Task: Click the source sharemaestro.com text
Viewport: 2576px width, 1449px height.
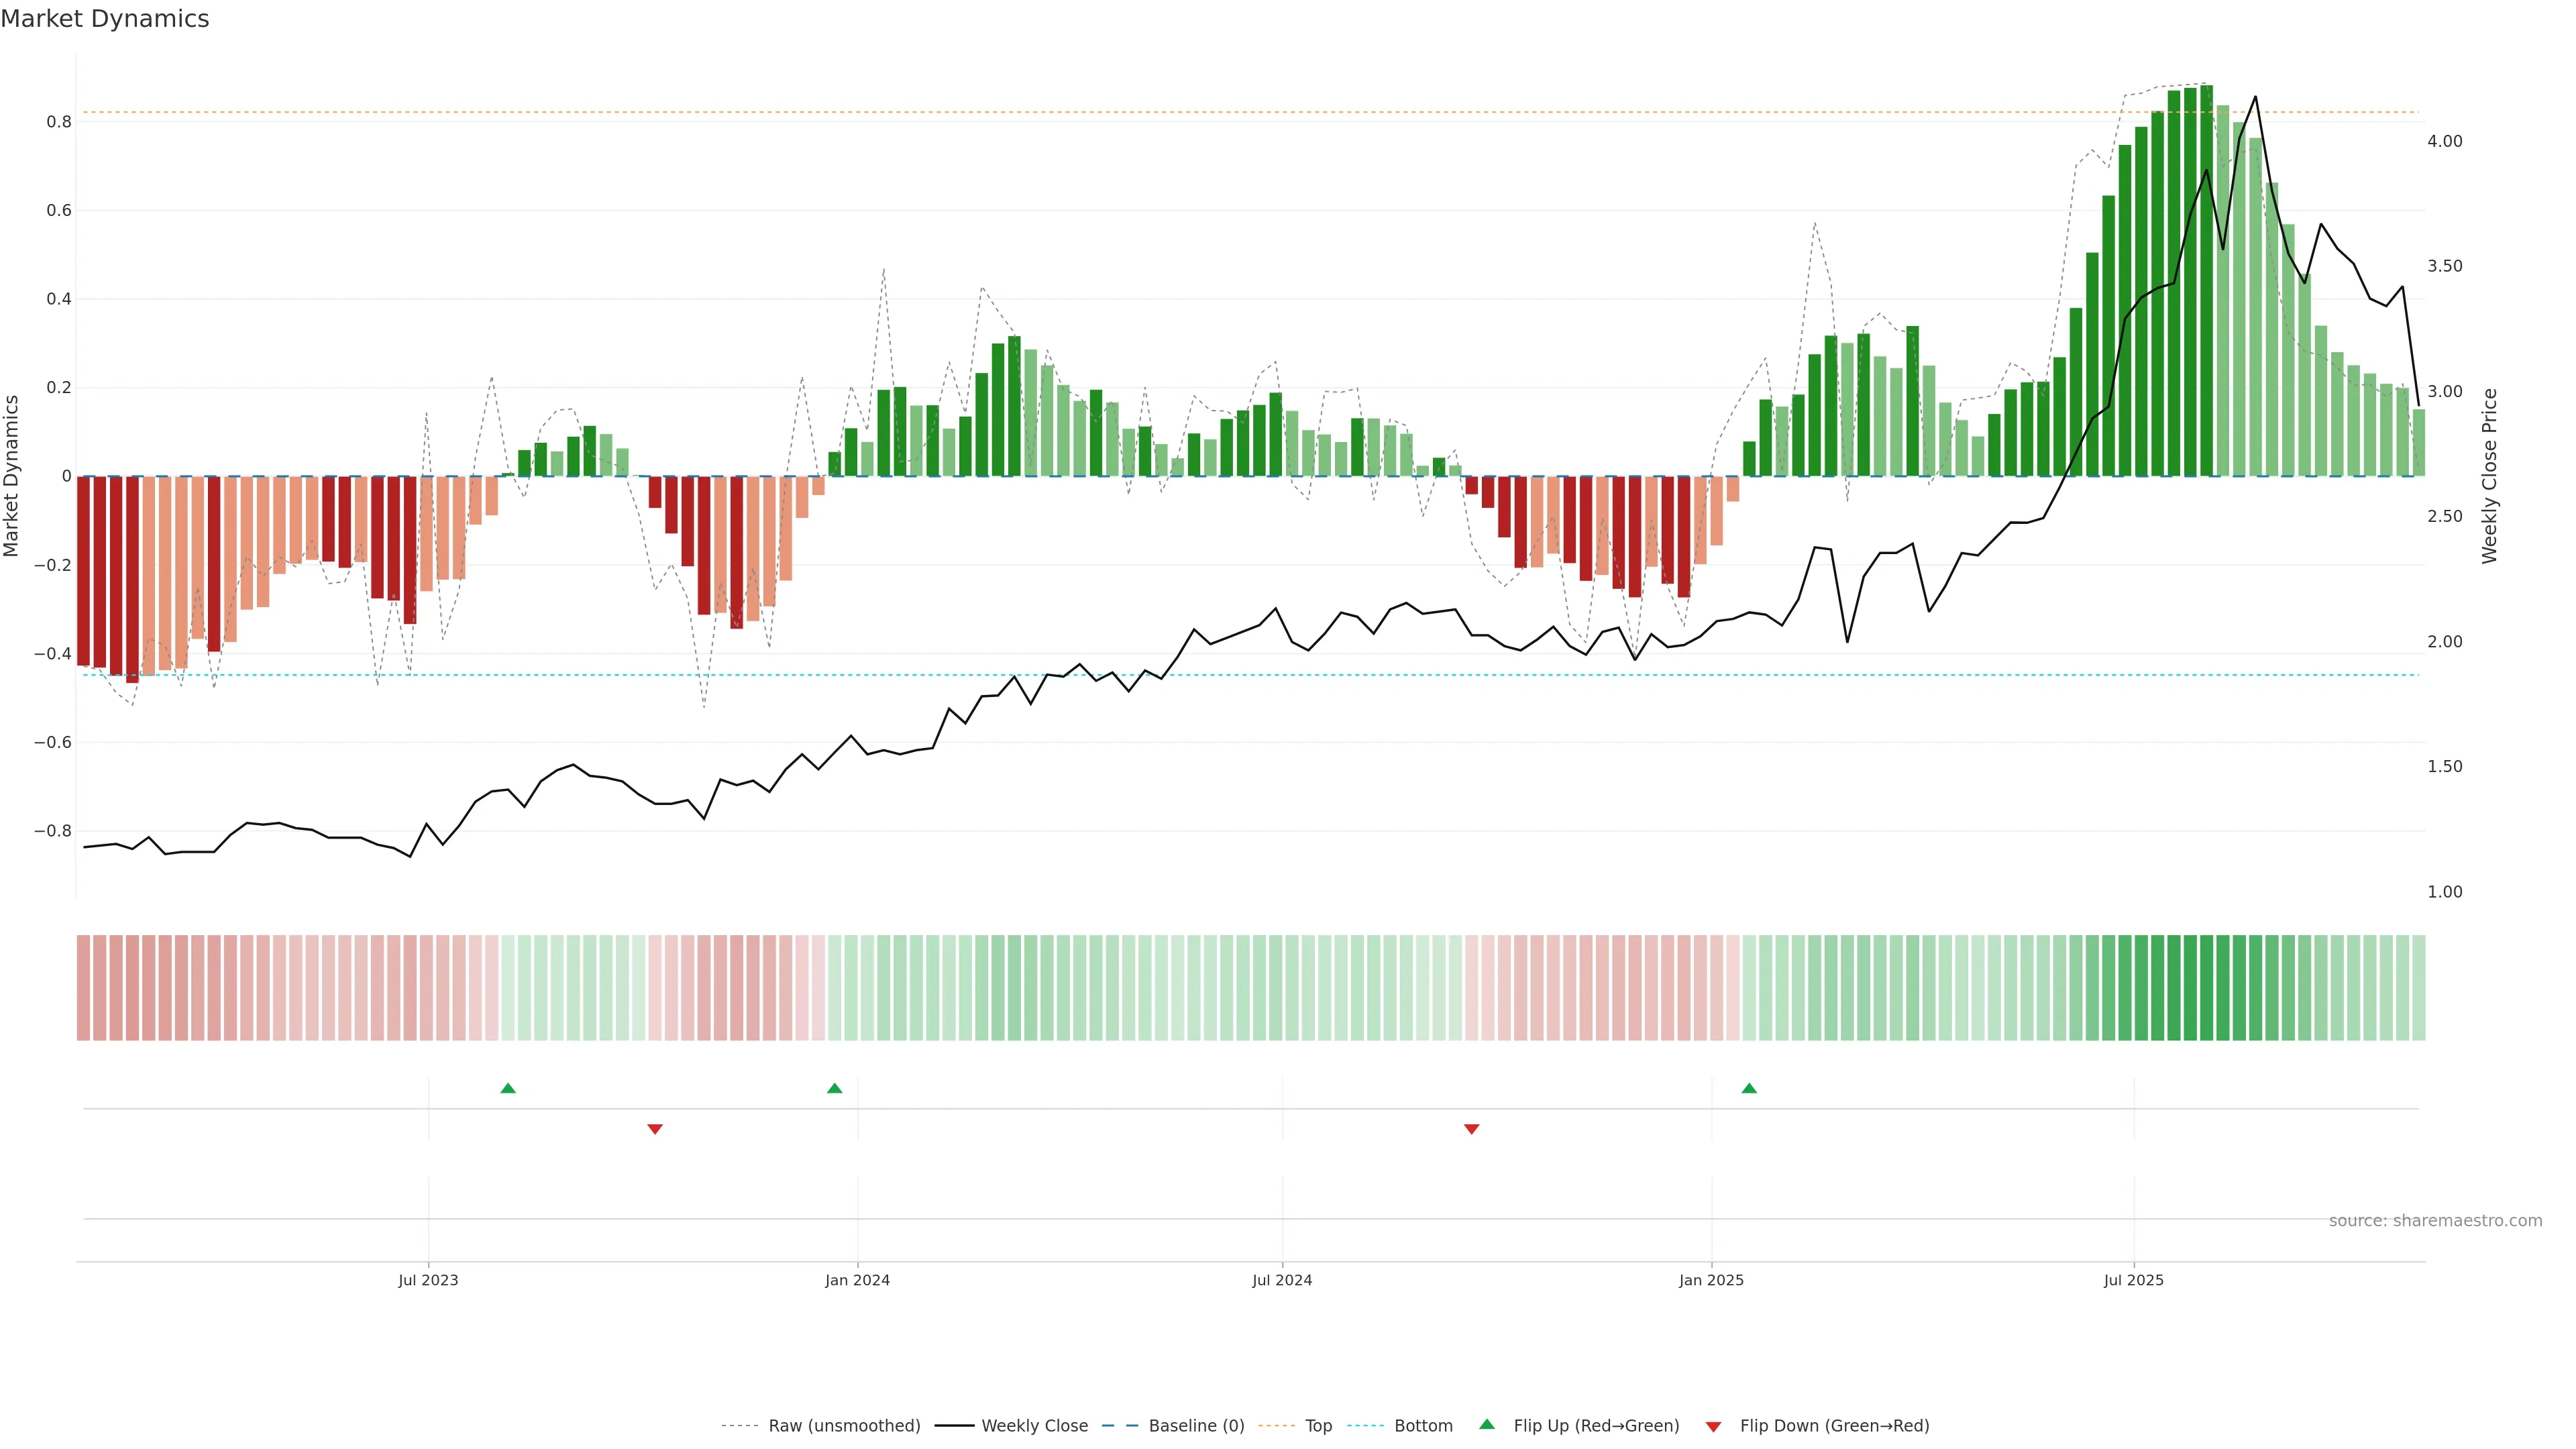Action: pos(2435,1221)
